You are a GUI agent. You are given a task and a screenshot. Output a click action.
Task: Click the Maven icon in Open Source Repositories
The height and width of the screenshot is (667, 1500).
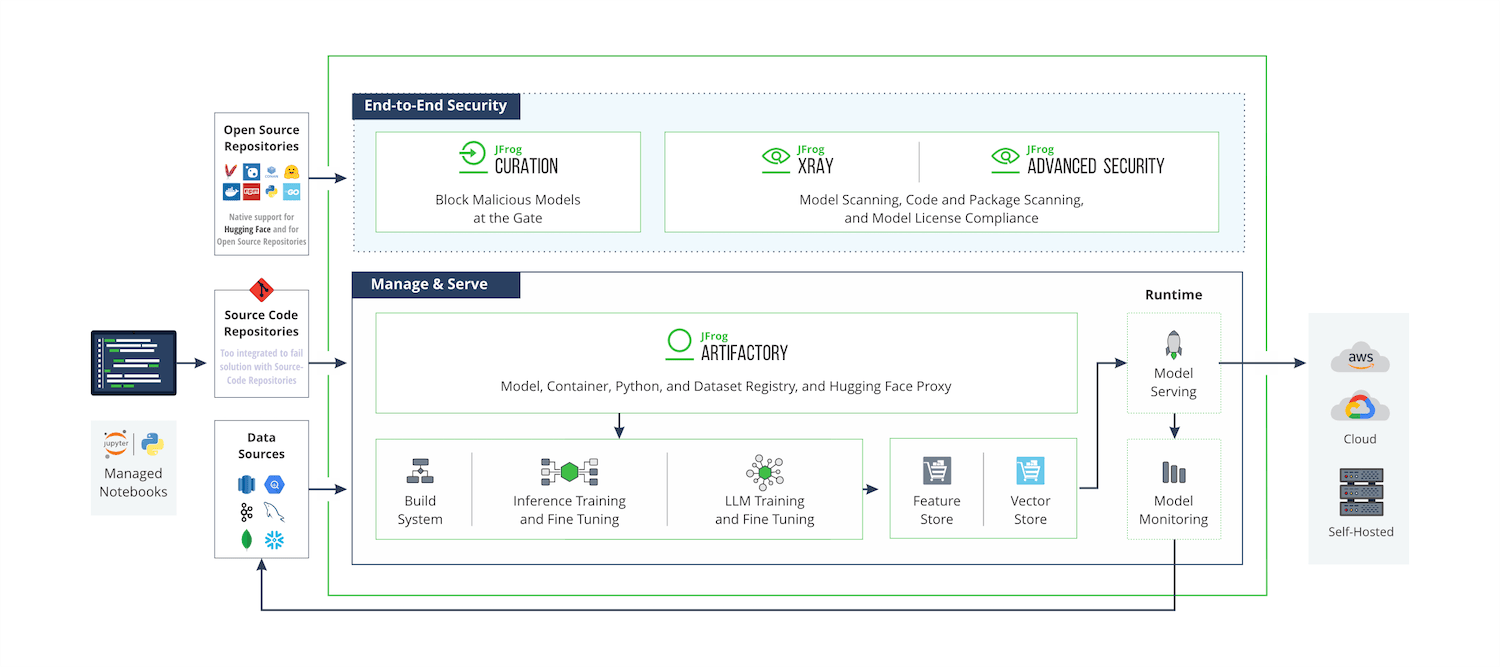point(232,171)
